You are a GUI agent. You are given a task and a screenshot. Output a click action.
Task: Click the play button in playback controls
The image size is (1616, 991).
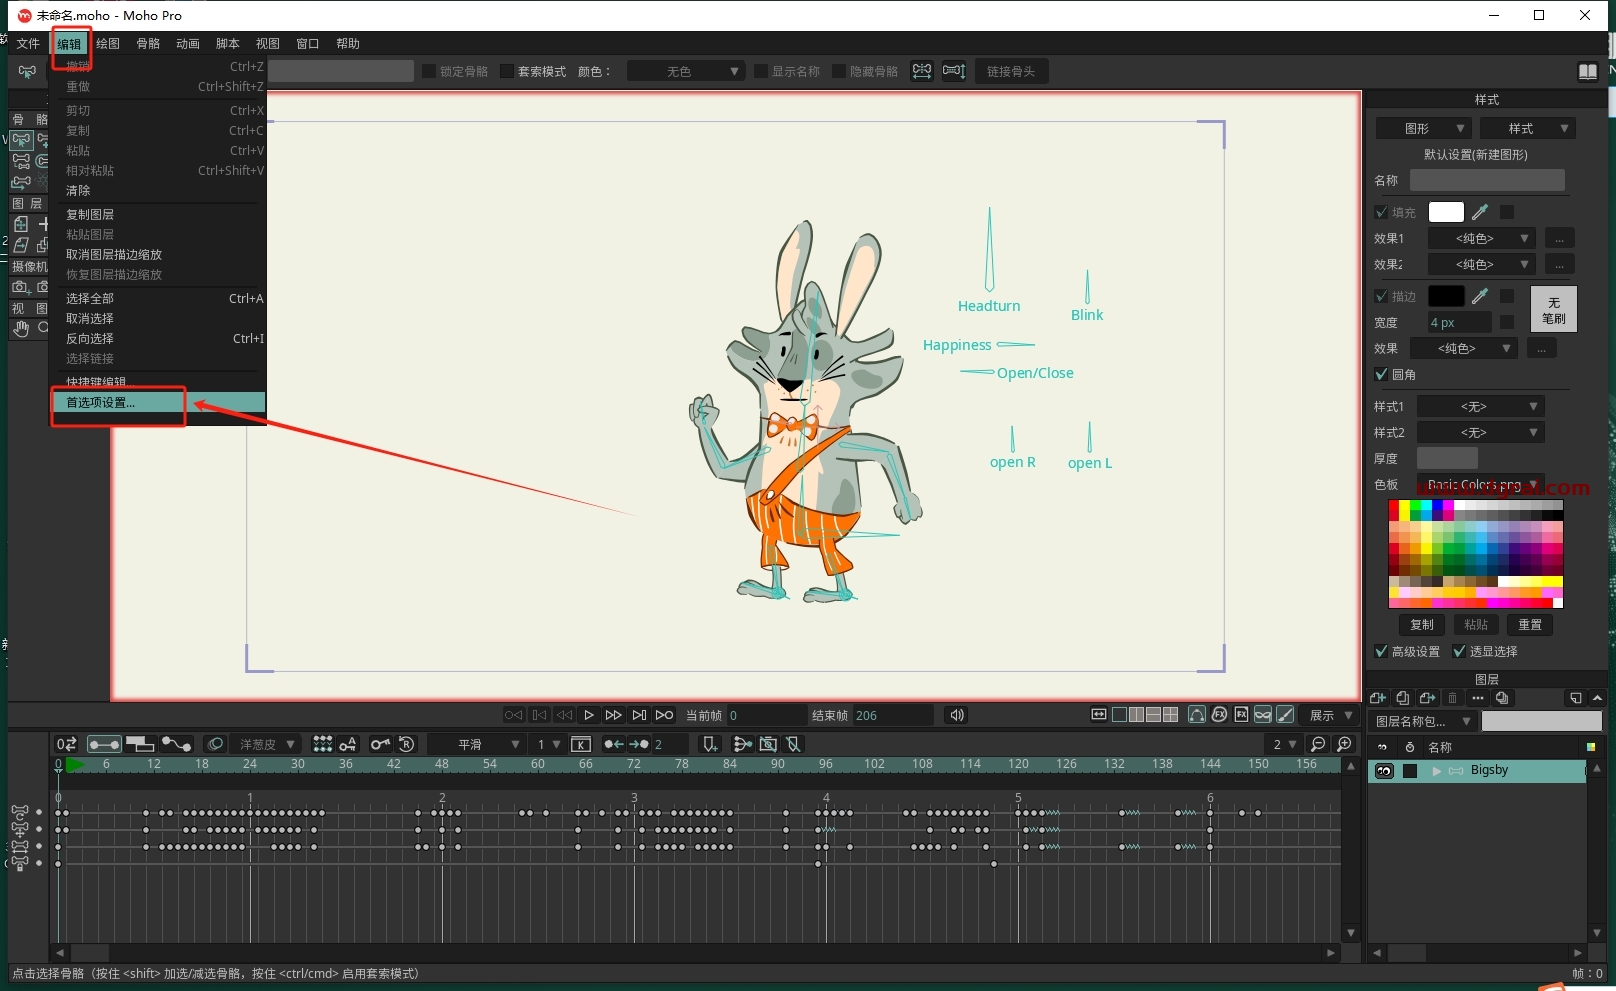tap(589, 715)
